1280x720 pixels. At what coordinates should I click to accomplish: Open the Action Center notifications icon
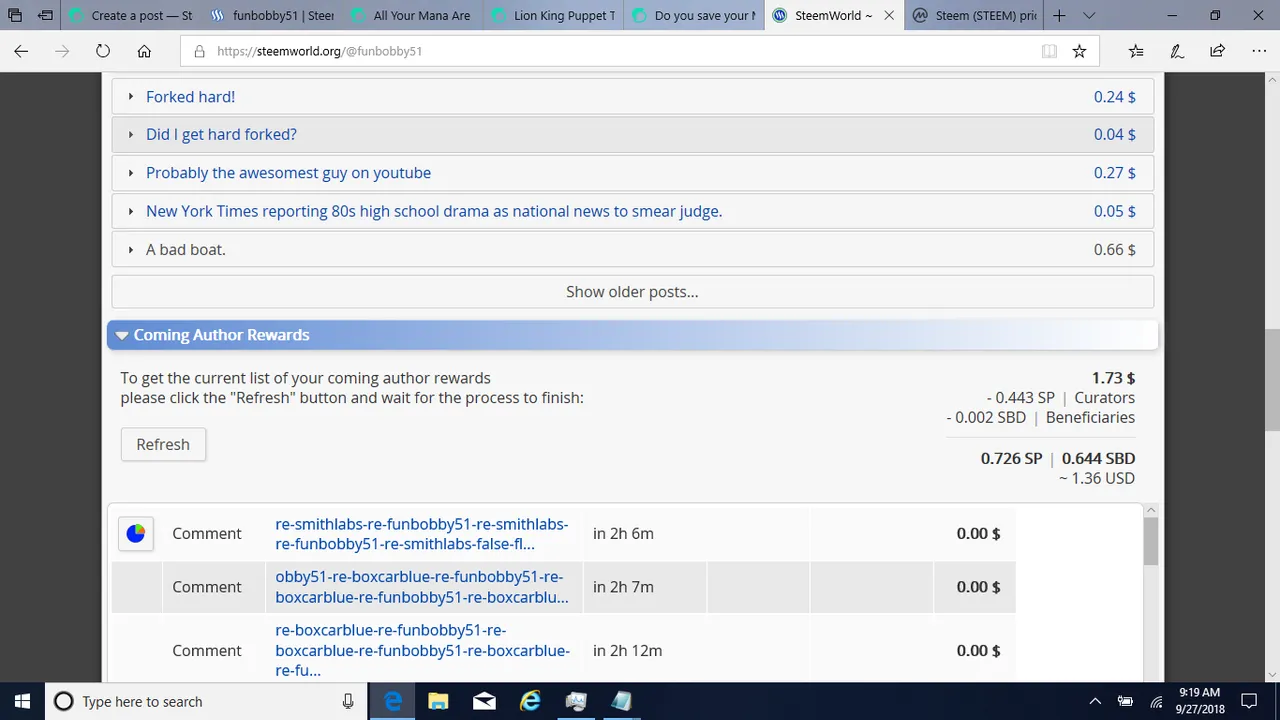[x=1249, y=701]
